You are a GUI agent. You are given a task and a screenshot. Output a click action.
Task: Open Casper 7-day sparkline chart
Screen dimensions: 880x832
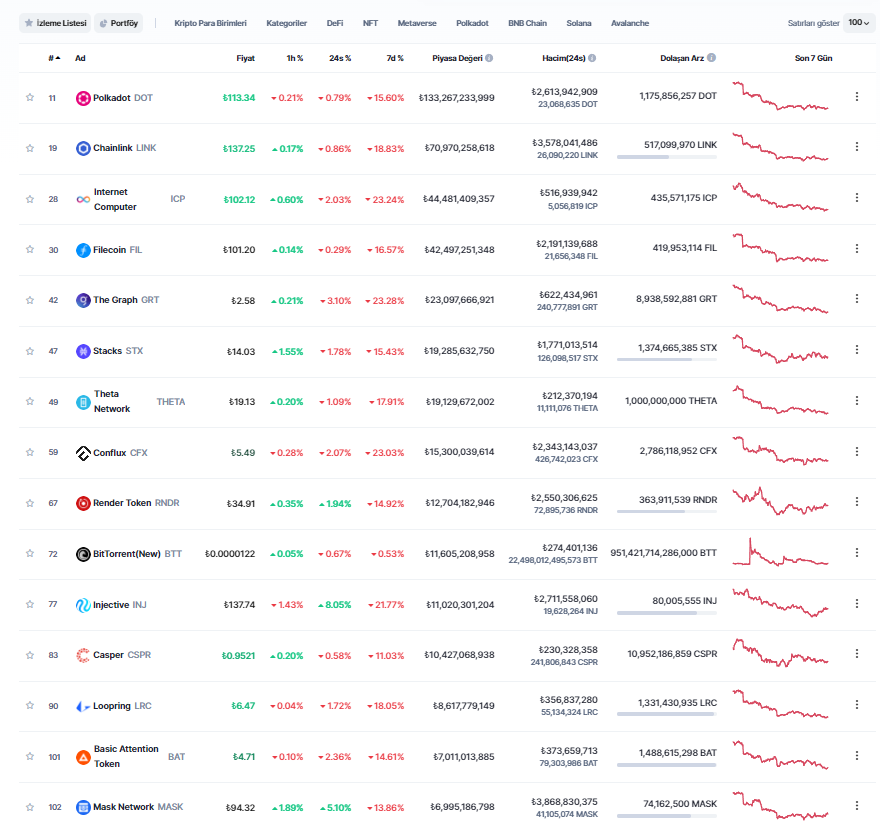click(x=780, y=653)
